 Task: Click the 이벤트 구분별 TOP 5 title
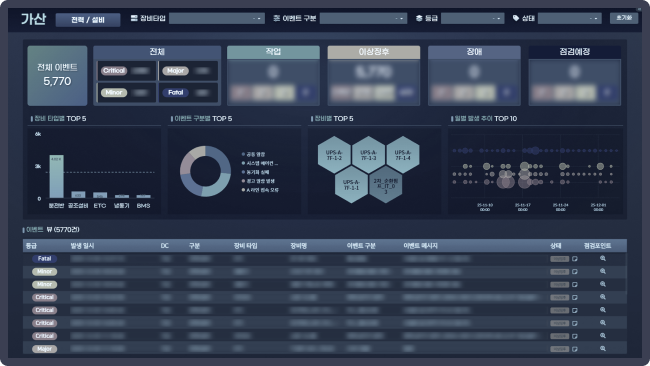(203, 119)
